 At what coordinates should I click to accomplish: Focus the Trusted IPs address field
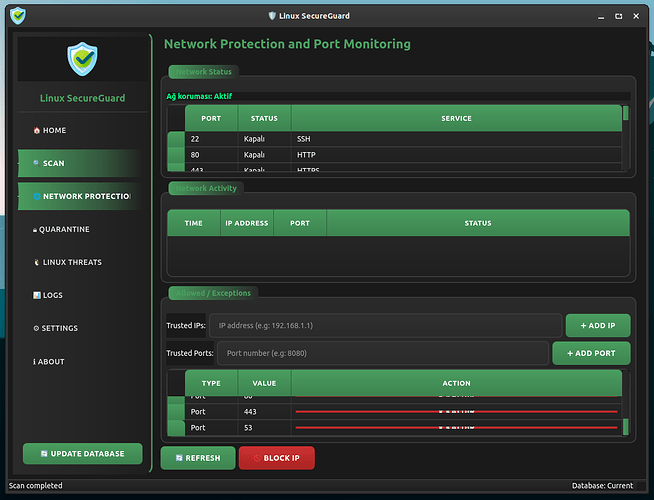pyautogui.click(x=385, y=326)
